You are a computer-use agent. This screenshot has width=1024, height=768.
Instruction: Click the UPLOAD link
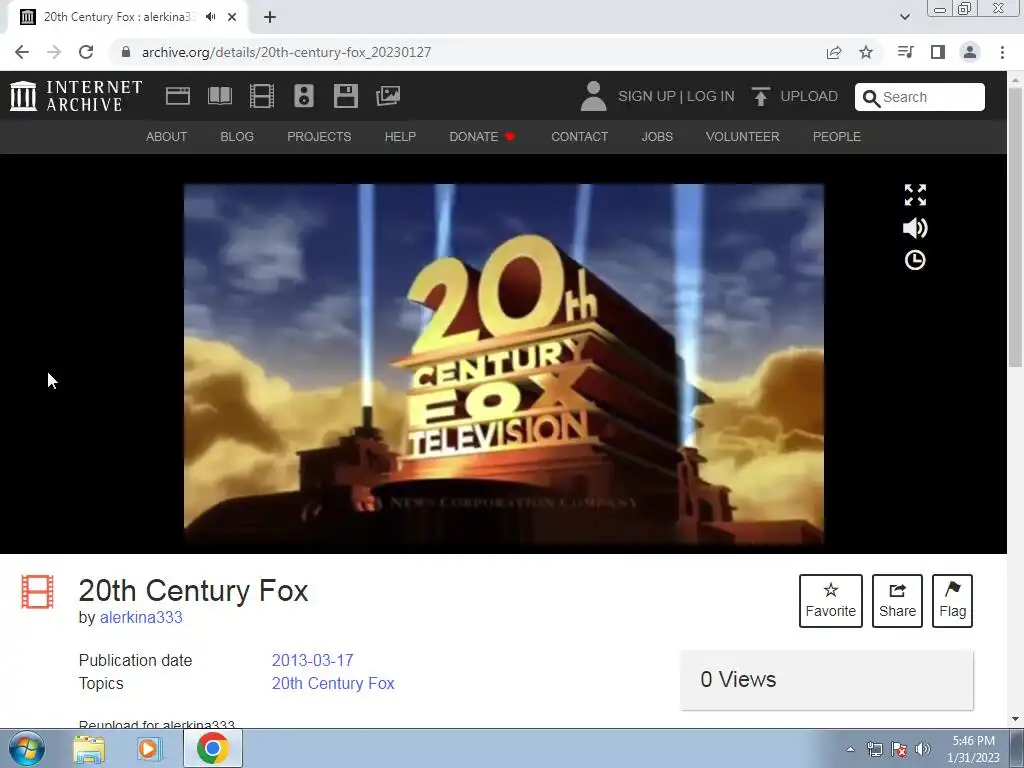point(809,96)
